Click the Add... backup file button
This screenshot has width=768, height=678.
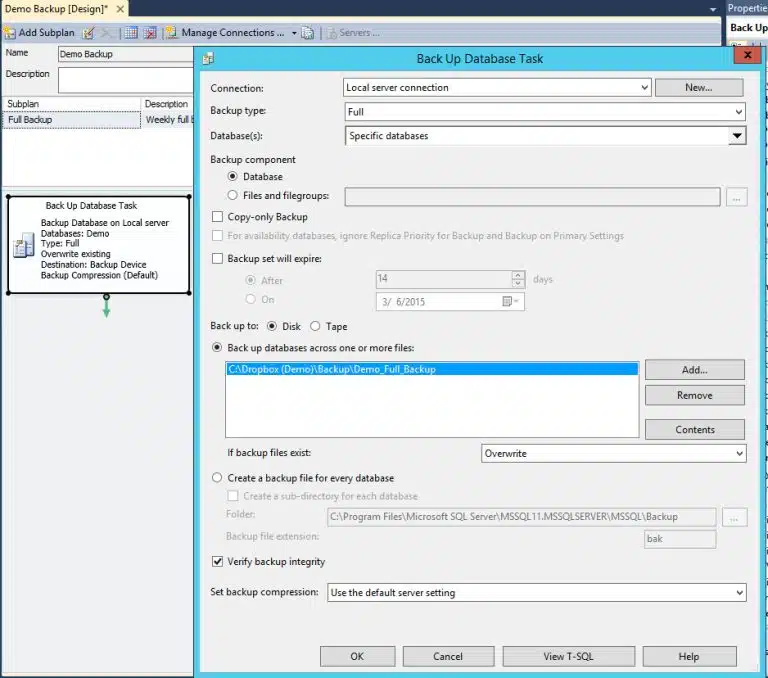(695, 370)
